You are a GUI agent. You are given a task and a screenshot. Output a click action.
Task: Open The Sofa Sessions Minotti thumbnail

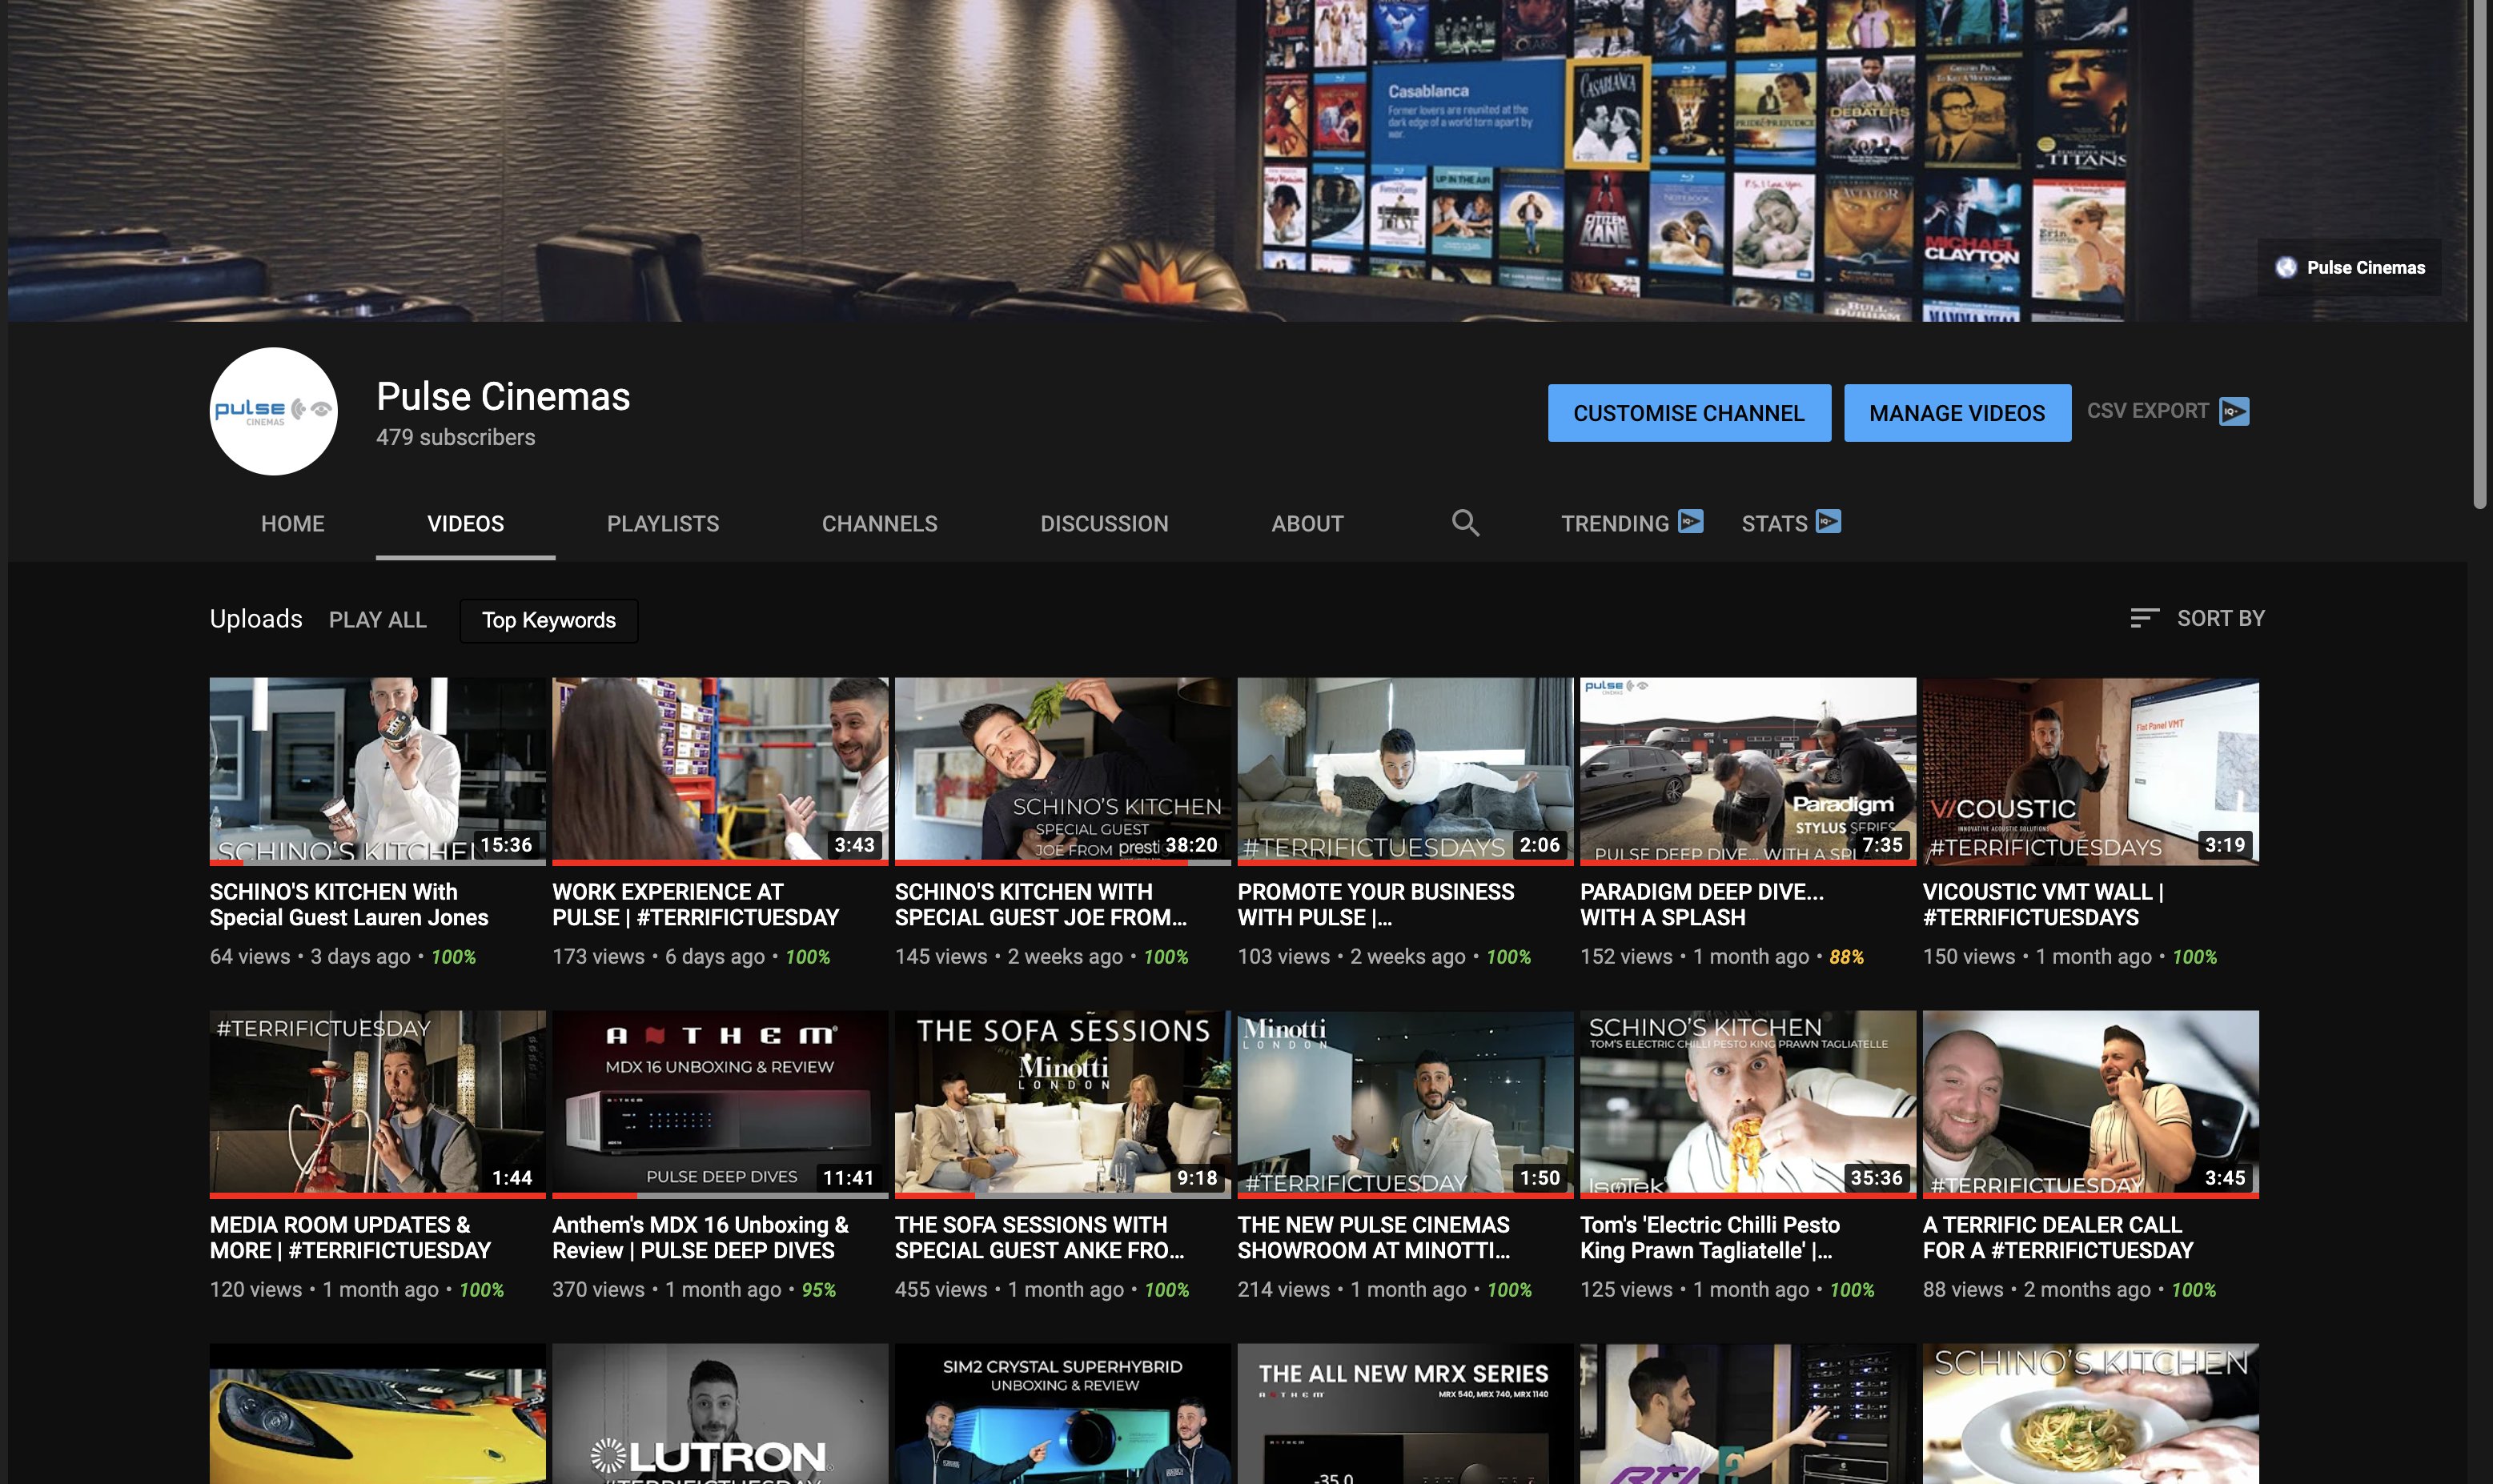pyautogui.click(x=1063, y=1104)
